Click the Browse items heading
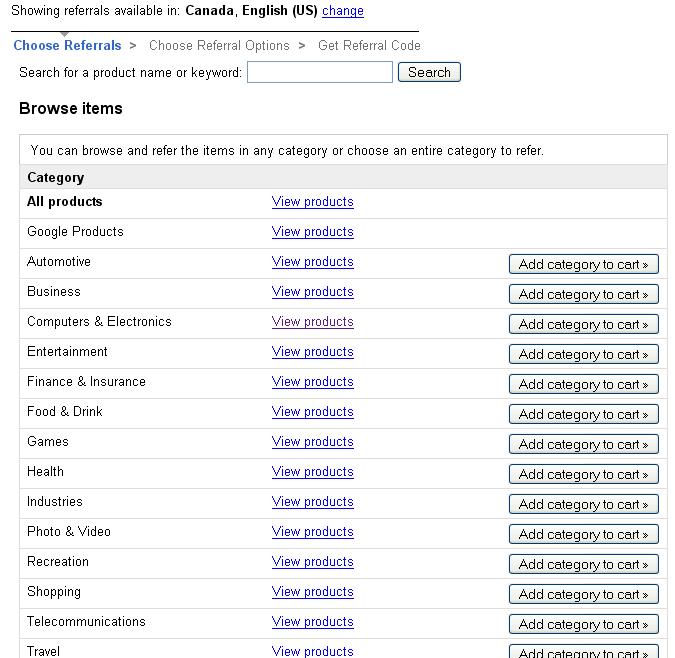 point(71,108)
